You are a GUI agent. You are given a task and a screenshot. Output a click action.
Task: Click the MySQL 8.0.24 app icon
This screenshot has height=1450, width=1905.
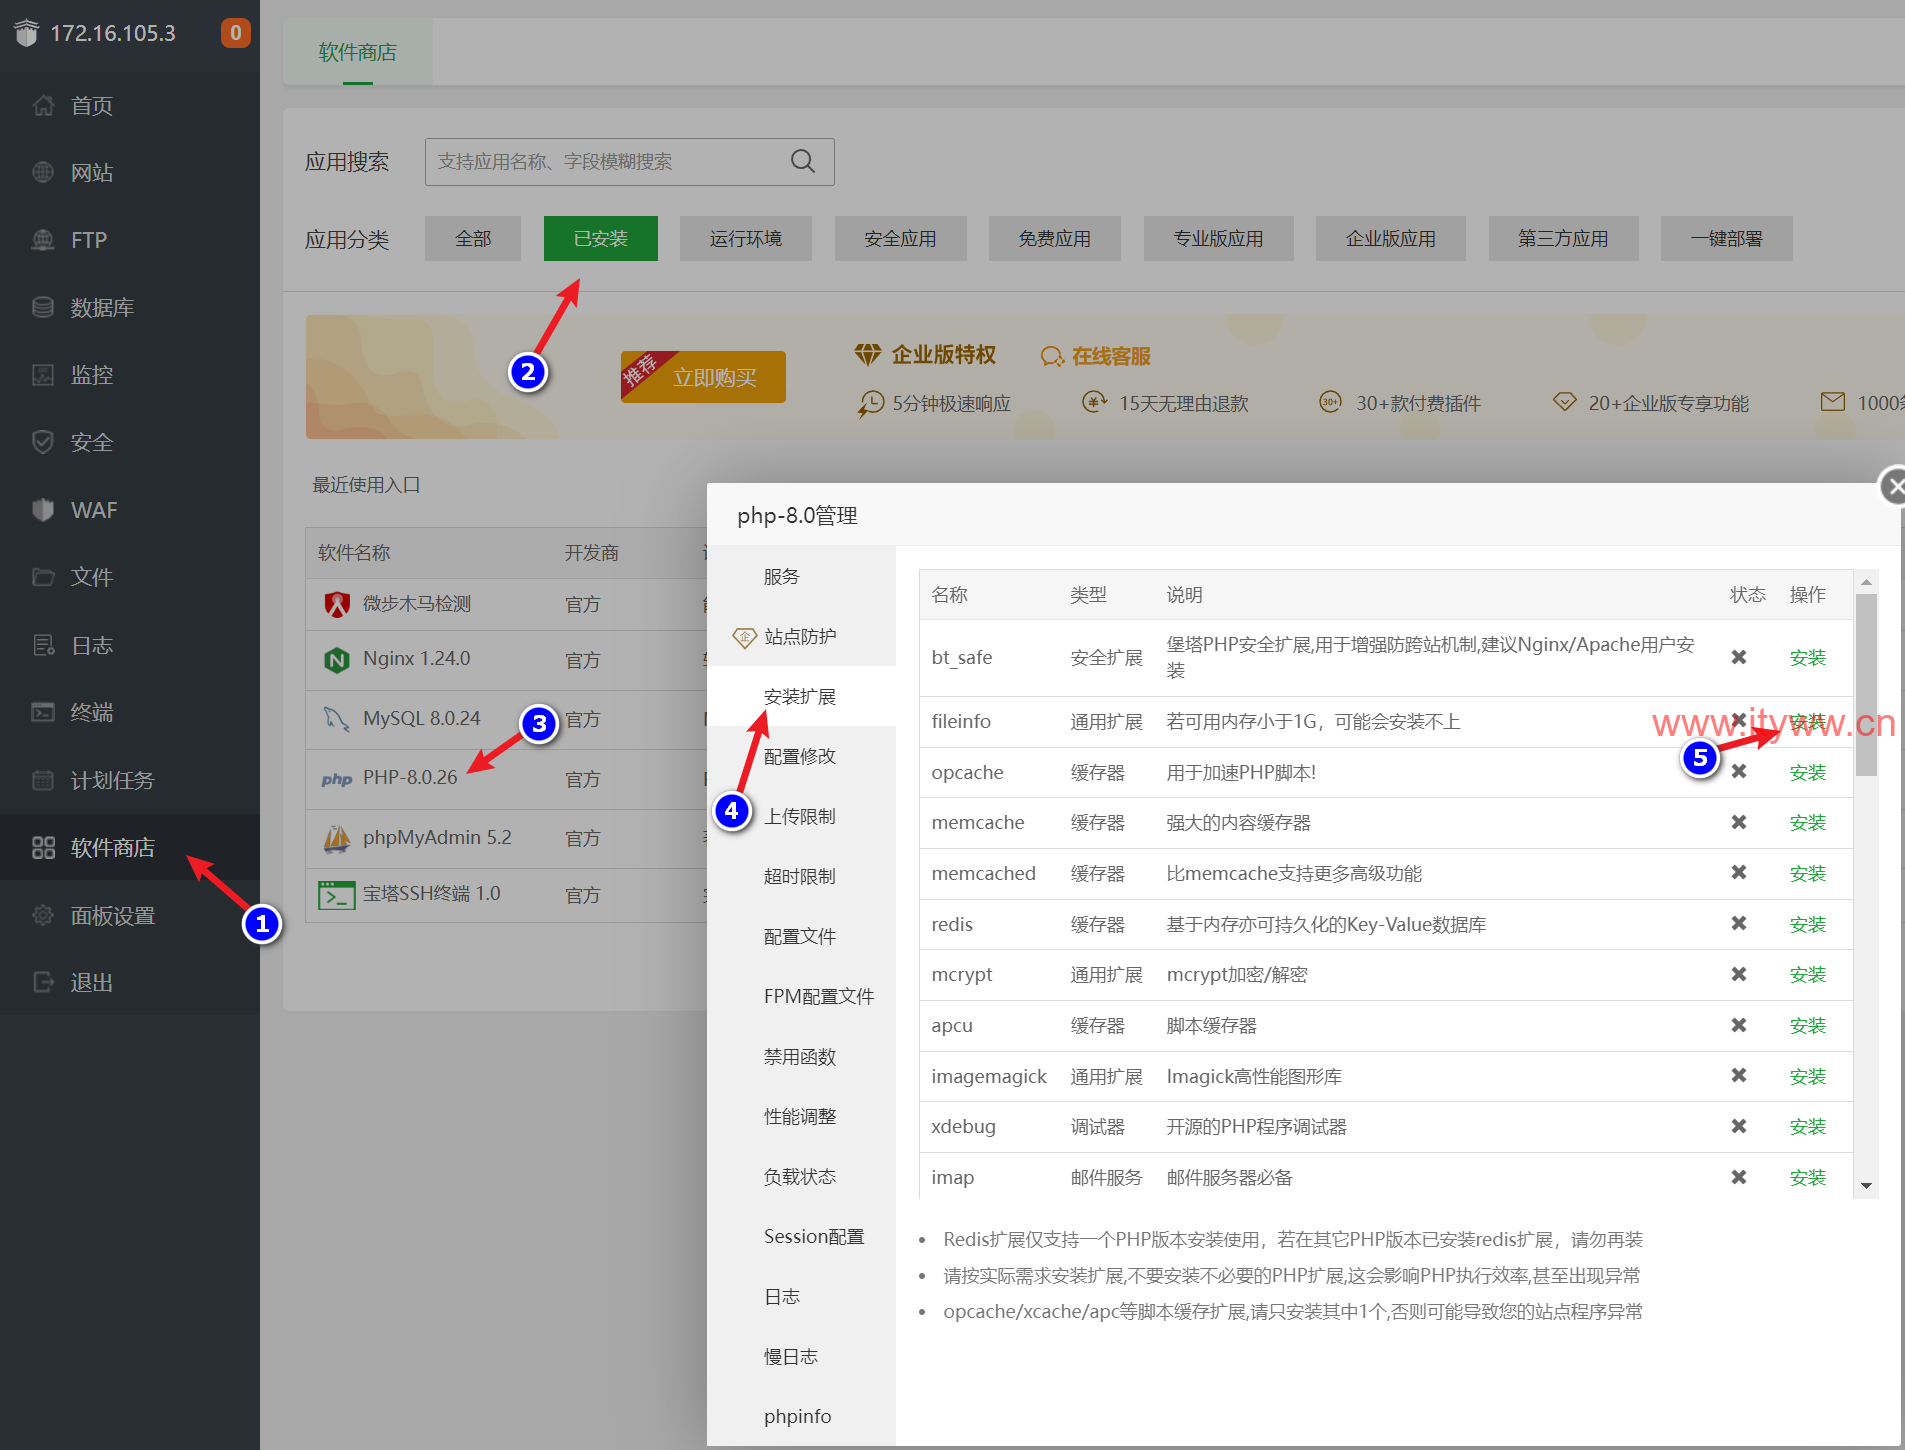click(x=337, y=719)
